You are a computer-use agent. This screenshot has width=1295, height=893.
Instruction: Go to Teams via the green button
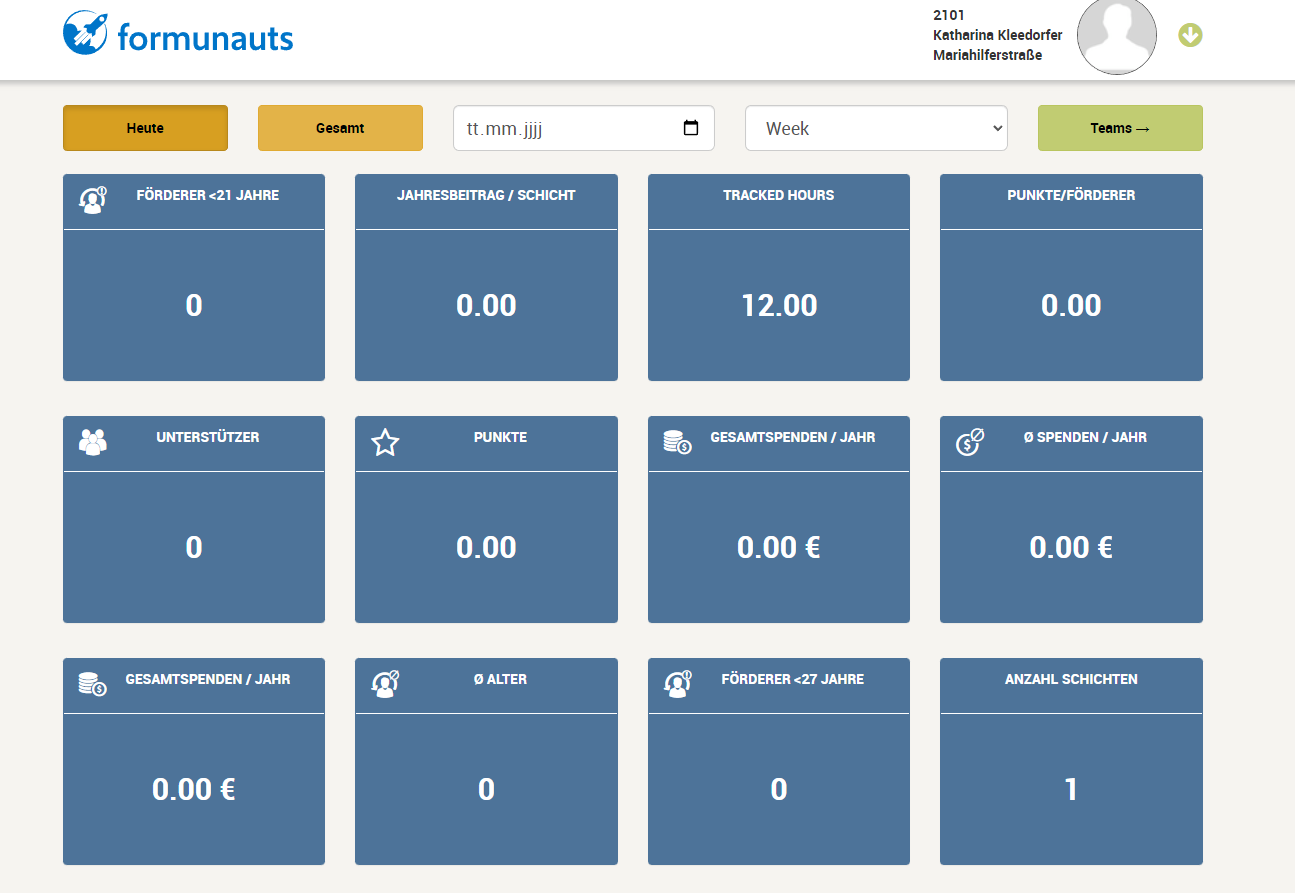click(1120, 128)
